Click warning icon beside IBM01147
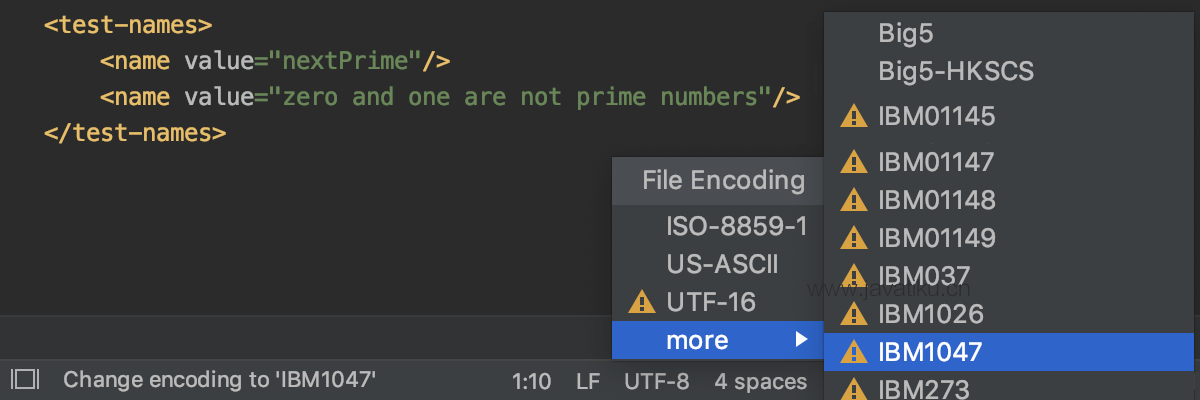Screen dimensions: 1200x400 click(853, 161)
